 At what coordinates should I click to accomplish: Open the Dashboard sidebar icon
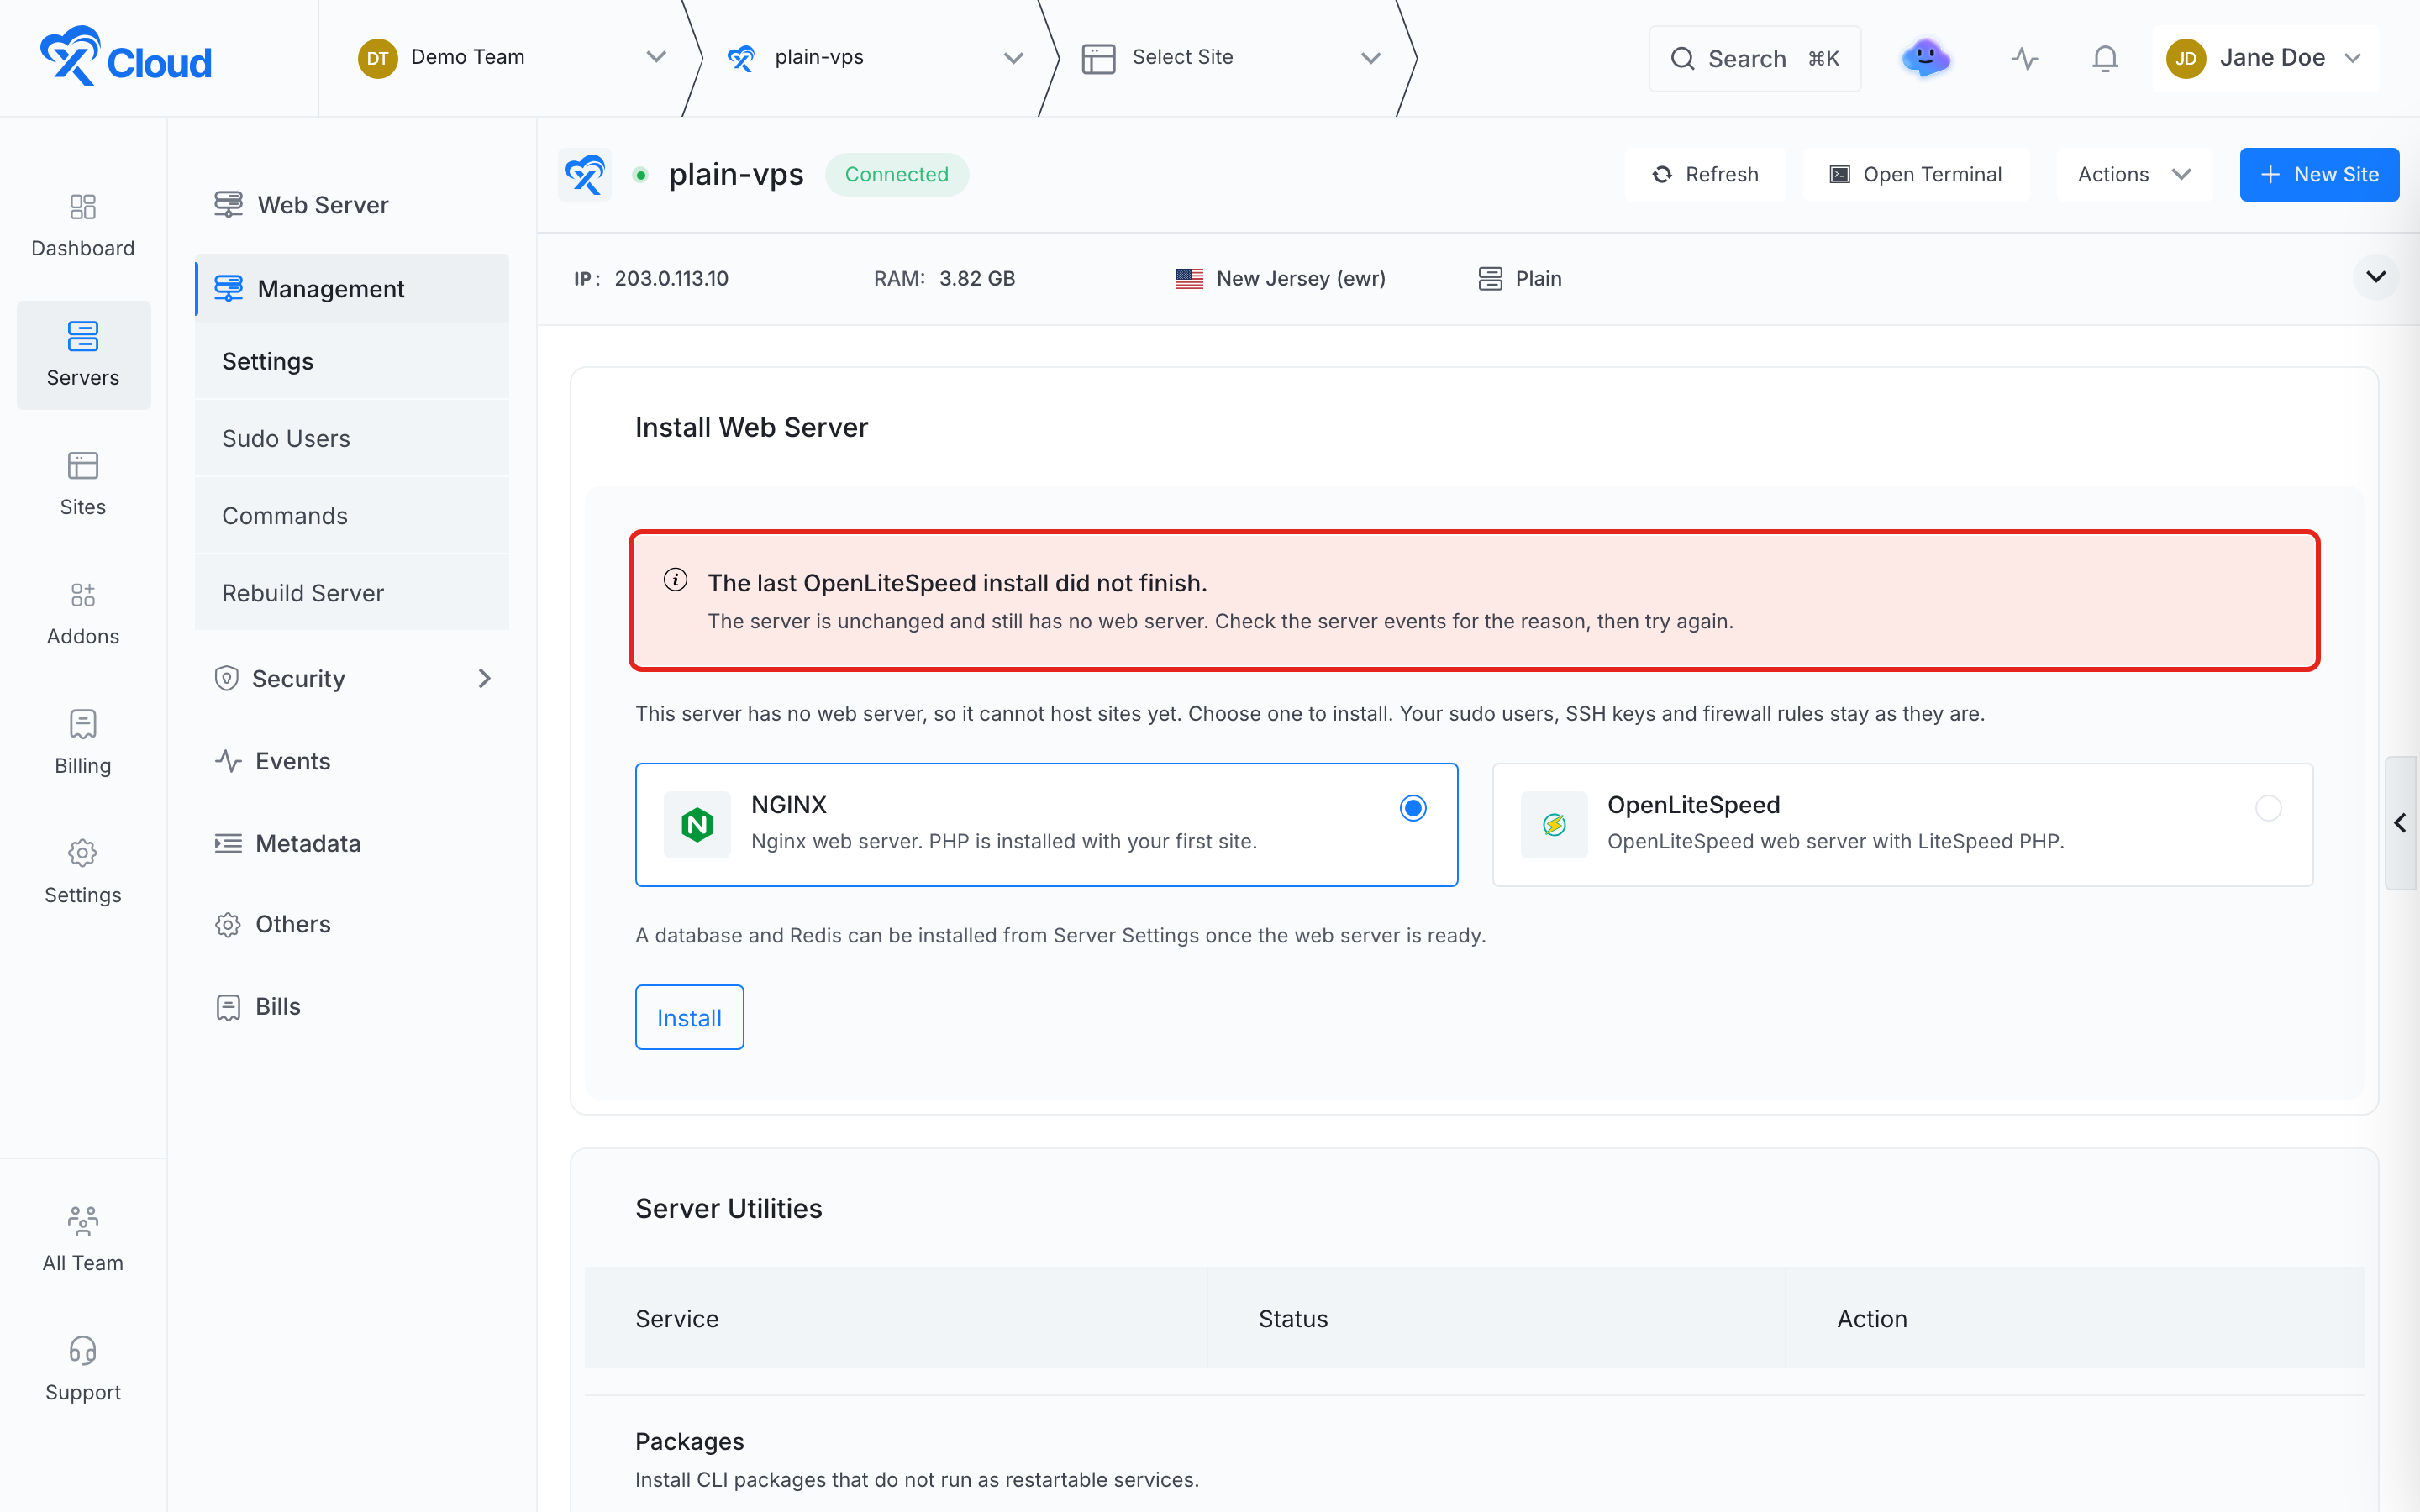click(83, 226)
